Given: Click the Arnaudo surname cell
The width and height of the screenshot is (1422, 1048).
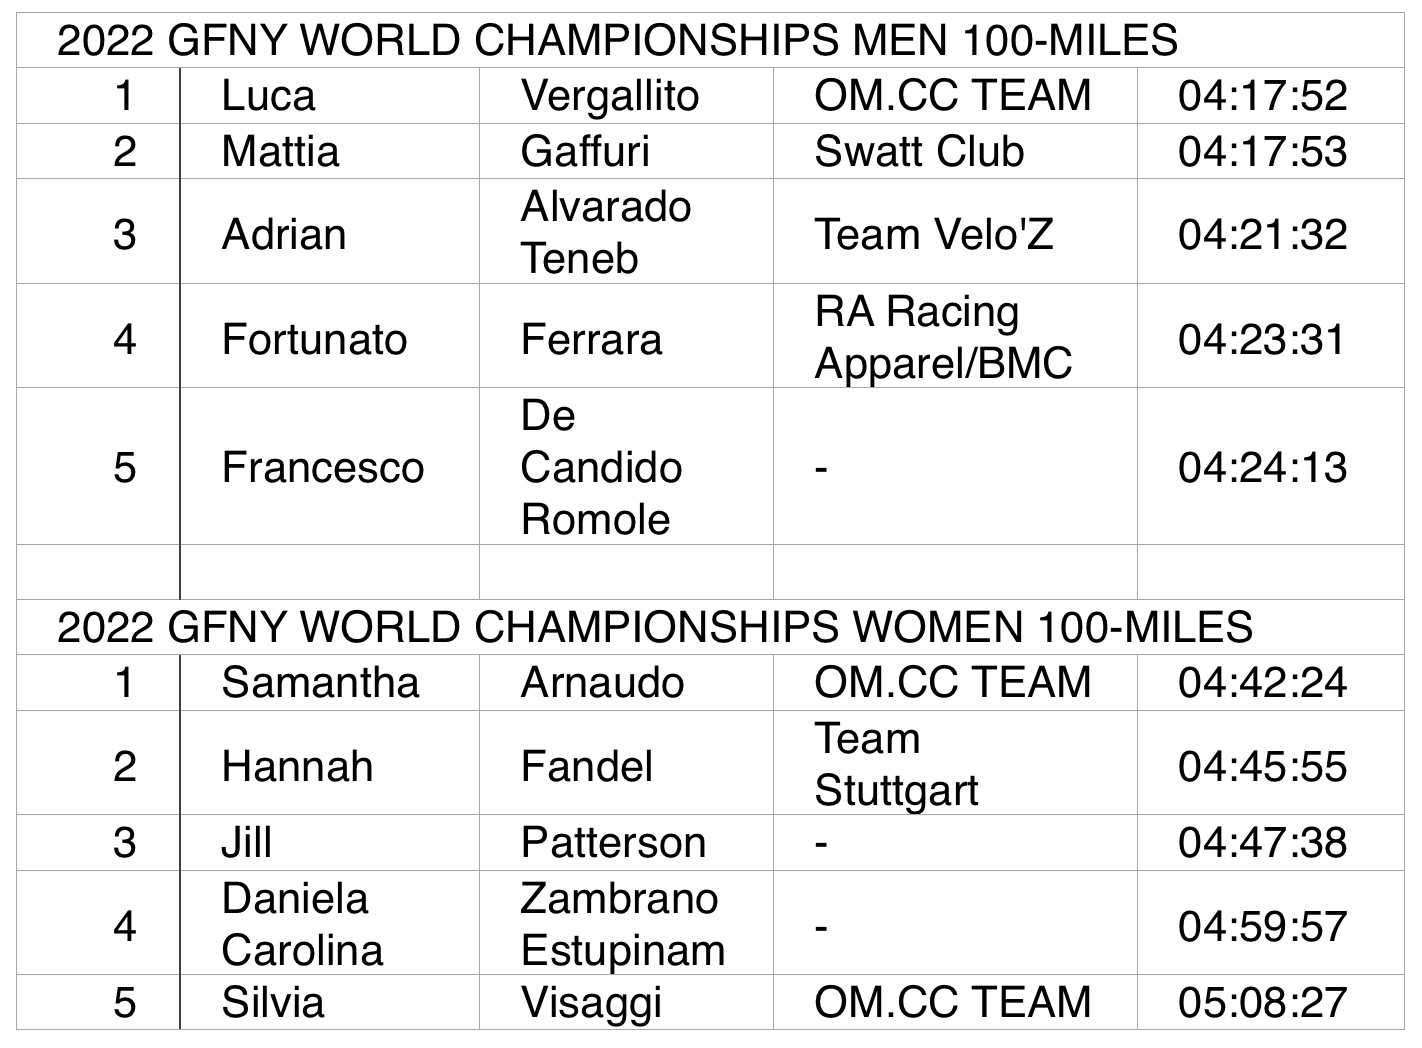Looking at the screenshot, I should (602, 683).
